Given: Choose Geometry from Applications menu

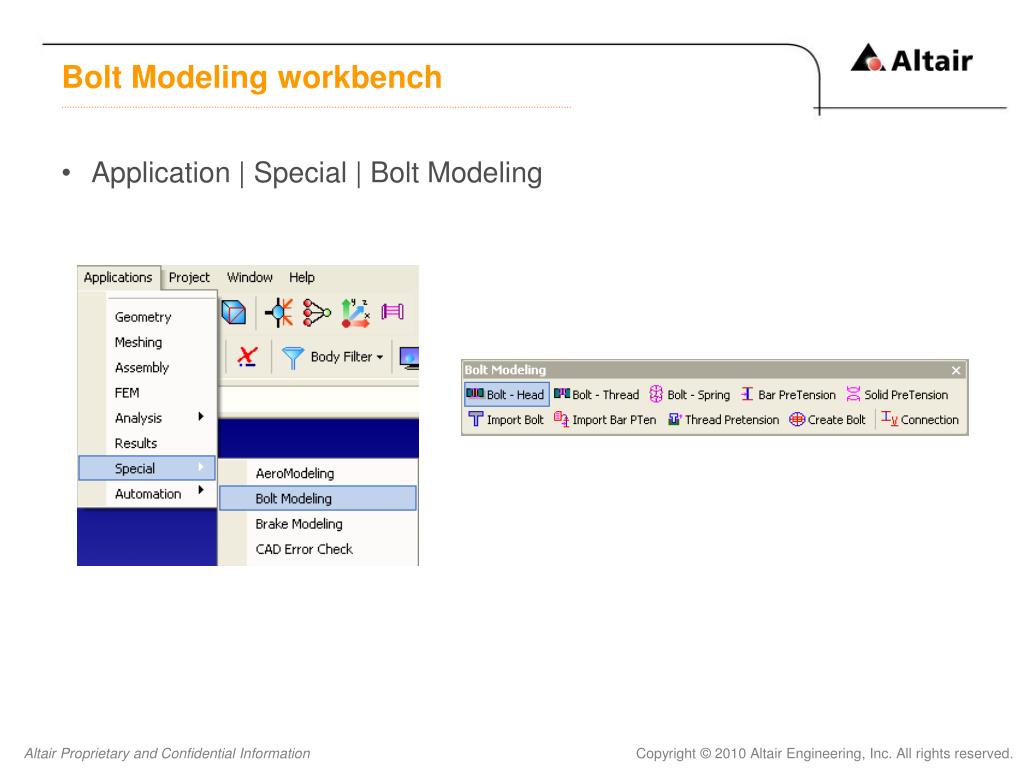Looking at the screenshot, I should (143, 317).
